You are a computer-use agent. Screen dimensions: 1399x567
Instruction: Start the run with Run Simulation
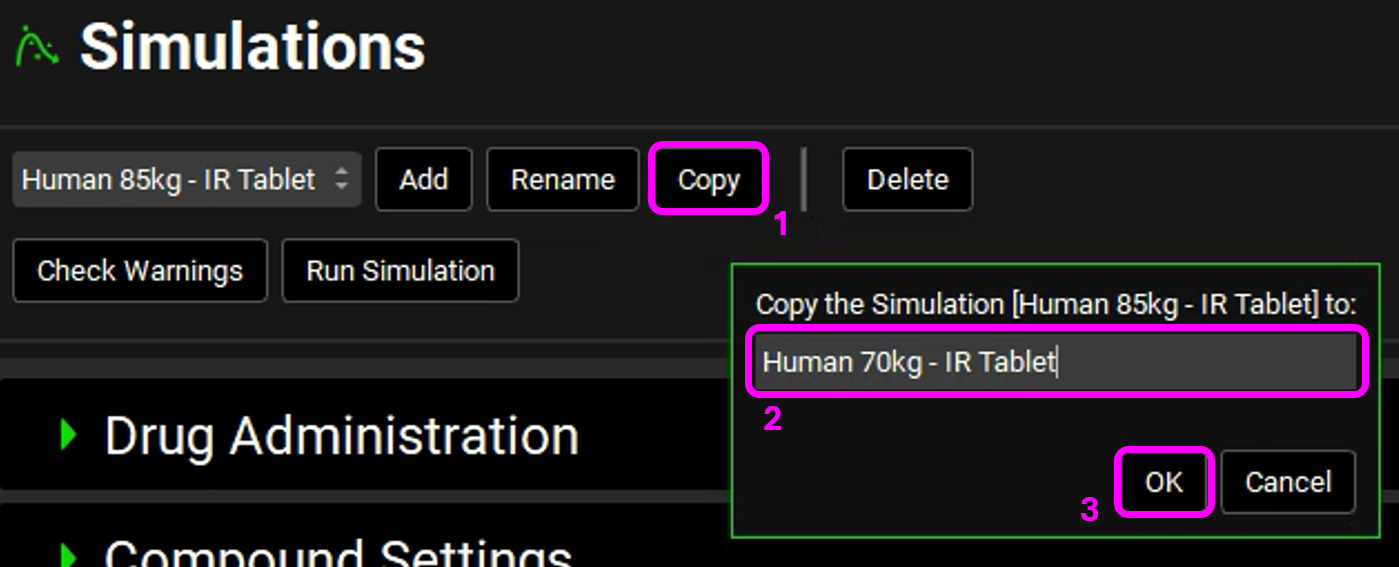click(400, 271)
